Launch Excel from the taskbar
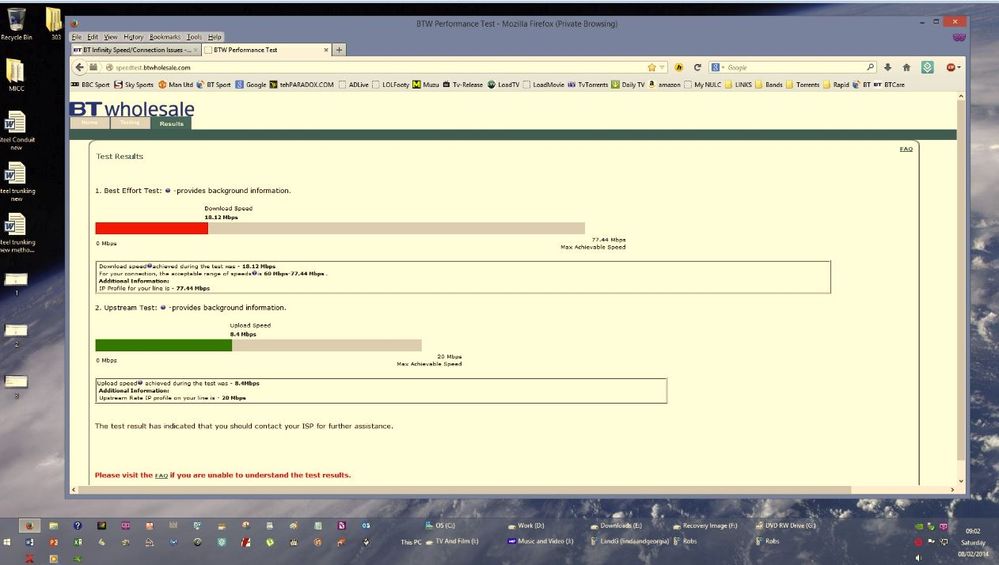The height and width of the screenshot is (565, 999). click(x=77, y=542)
